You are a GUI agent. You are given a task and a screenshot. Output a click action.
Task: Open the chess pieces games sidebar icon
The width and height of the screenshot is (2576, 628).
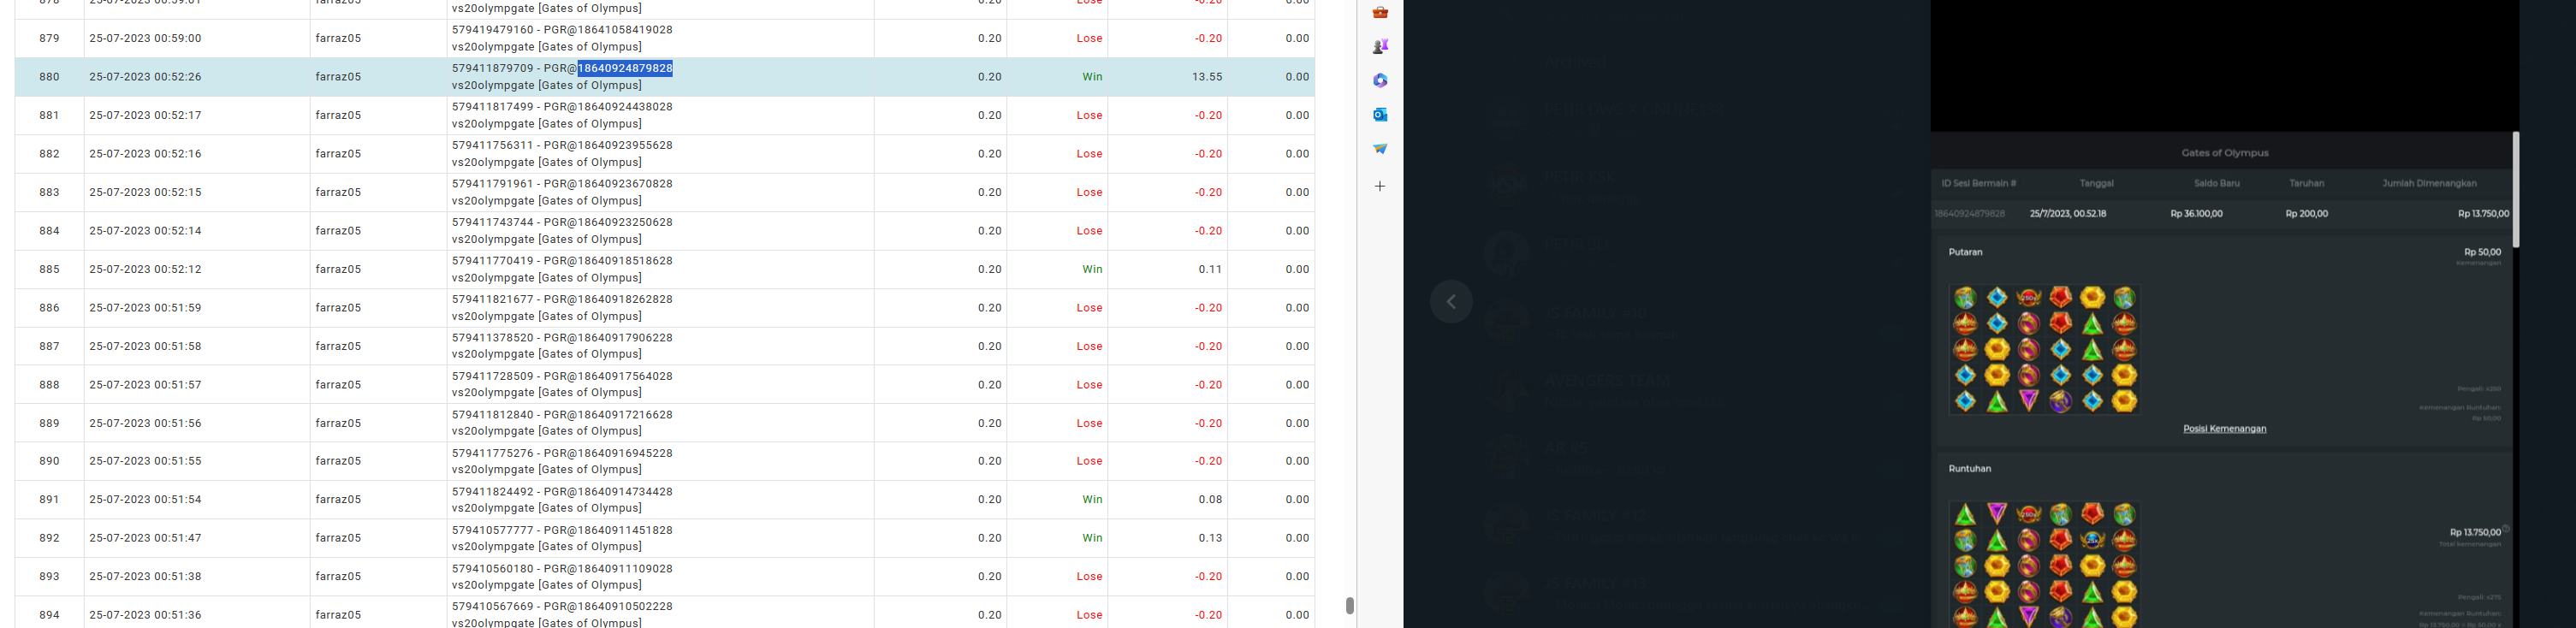coord(1380,47)
